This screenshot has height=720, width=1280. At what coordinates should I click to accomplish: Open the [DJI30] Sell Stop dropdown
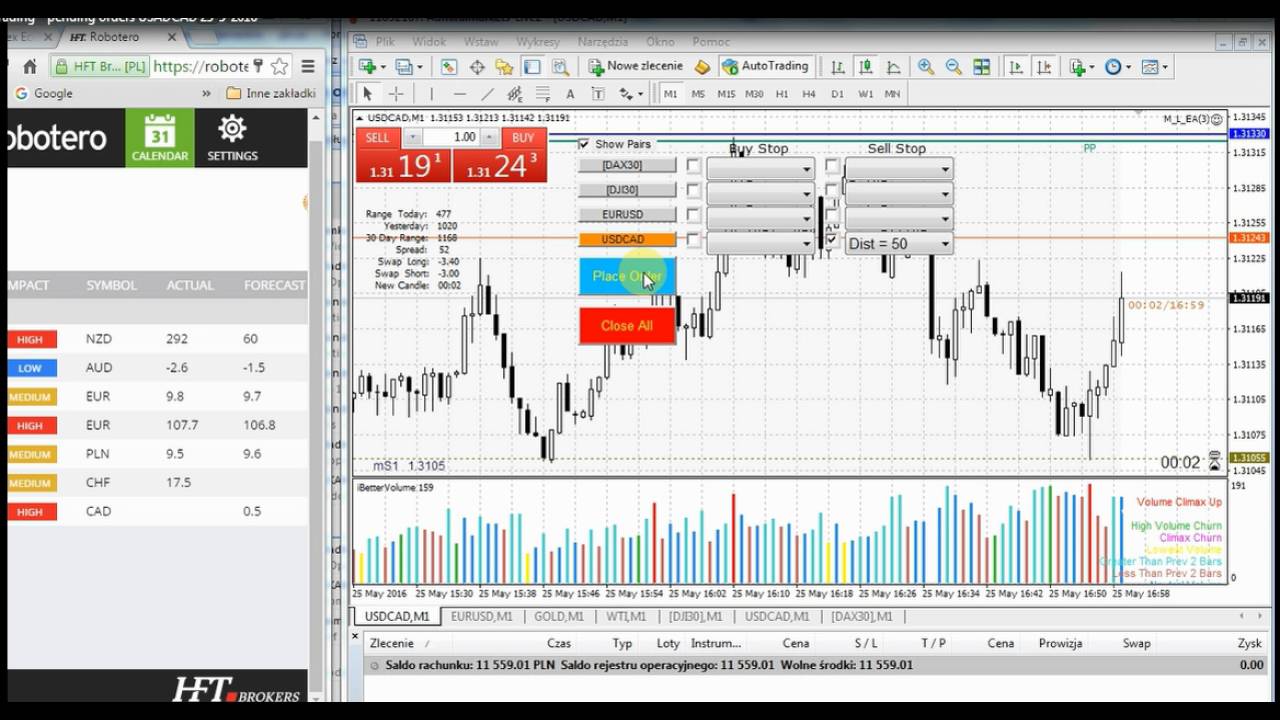898,194
